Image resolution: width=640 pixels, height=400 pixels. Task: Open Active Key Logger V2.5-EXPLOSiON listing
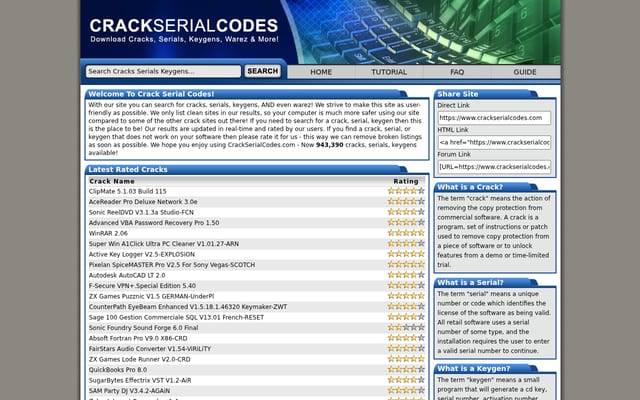click(142, 254)
